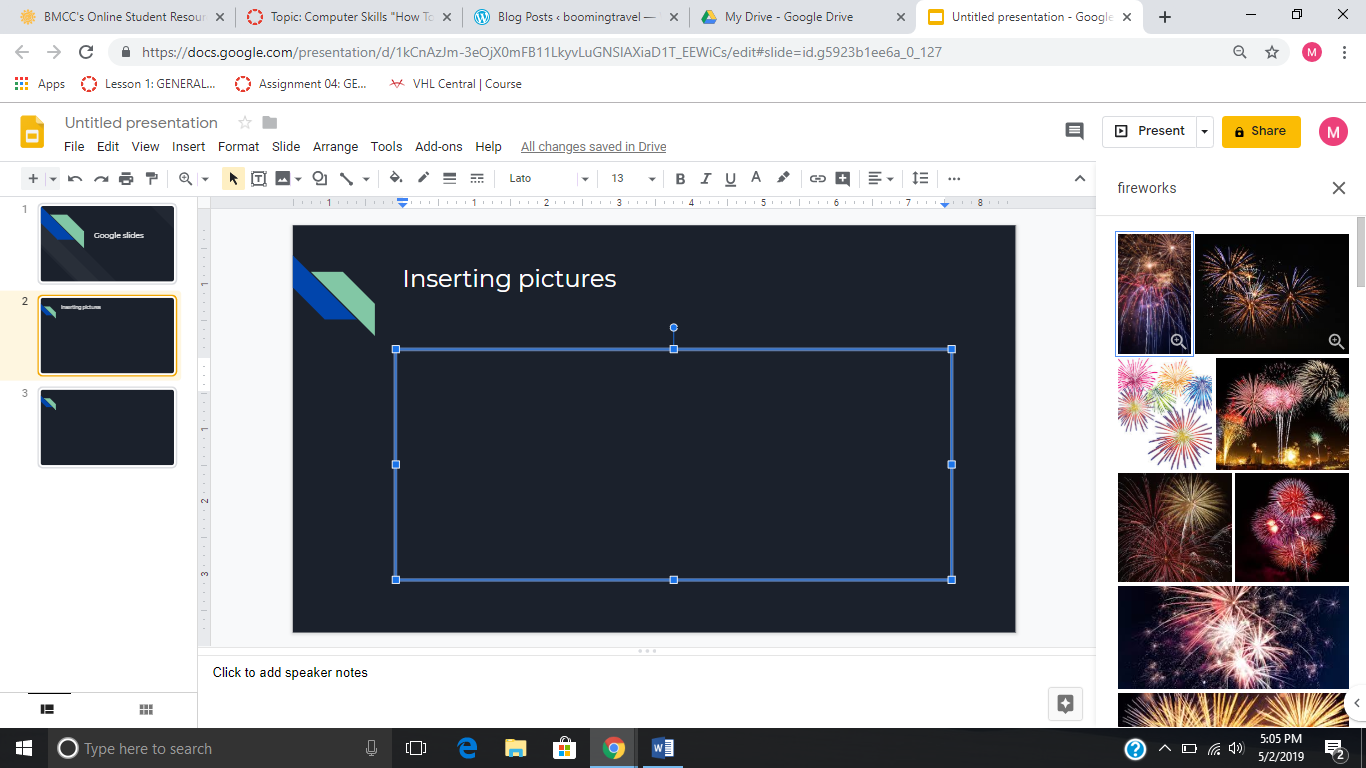Click the Fill color paint bucket
Screen dimensions: 1366x768
pos(396,179)
